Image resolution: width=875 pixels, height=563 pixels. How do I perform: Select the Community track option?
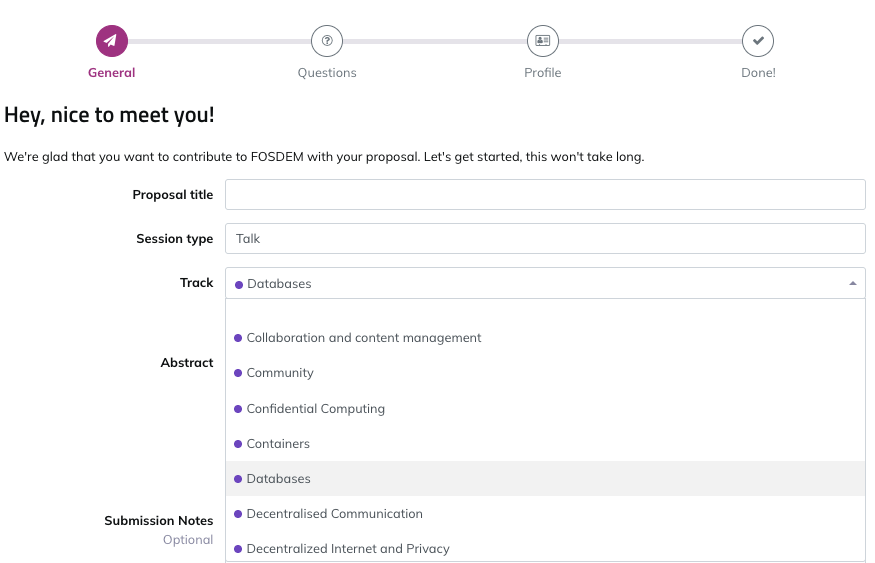click(x=545, y=373)
